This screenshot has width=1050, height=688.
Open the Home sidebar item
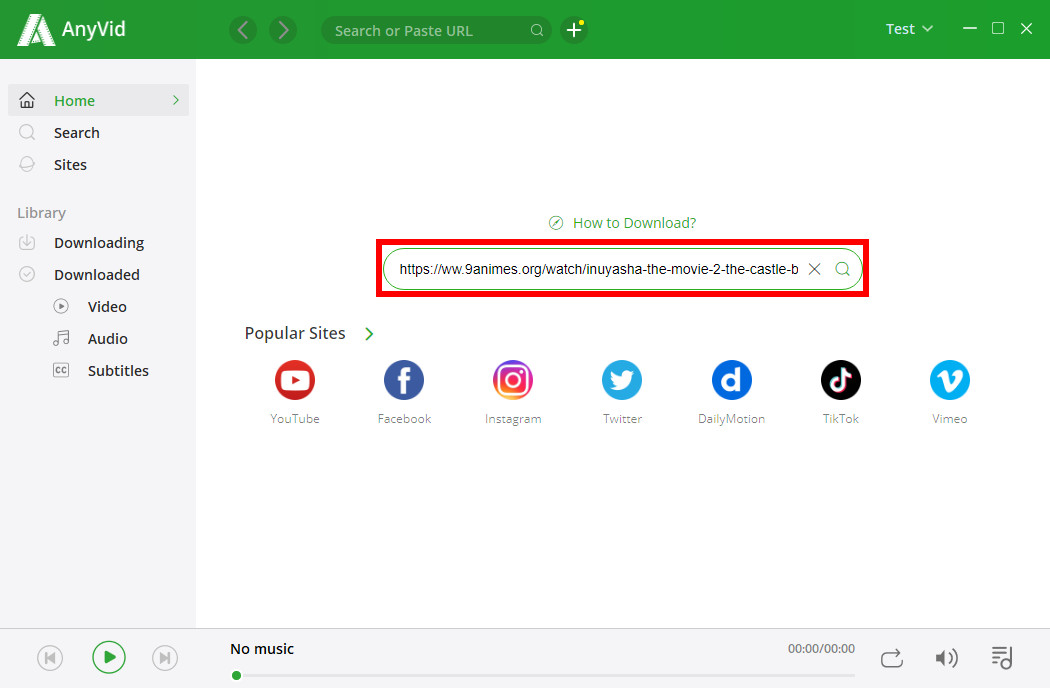coord(98,100)
